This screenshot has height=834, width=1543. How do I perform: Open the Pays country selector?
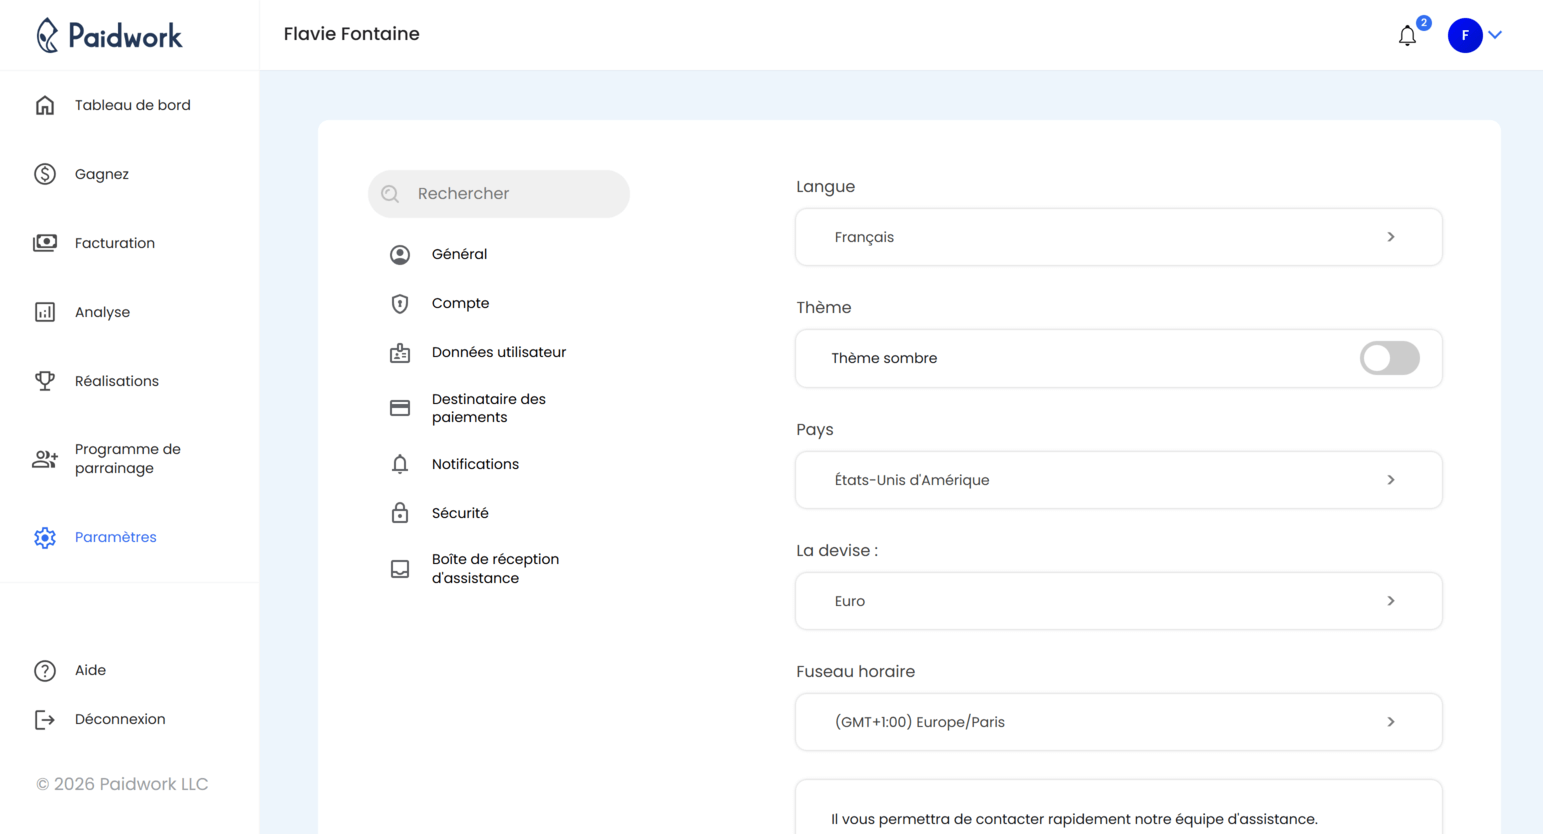point(1117,479)
